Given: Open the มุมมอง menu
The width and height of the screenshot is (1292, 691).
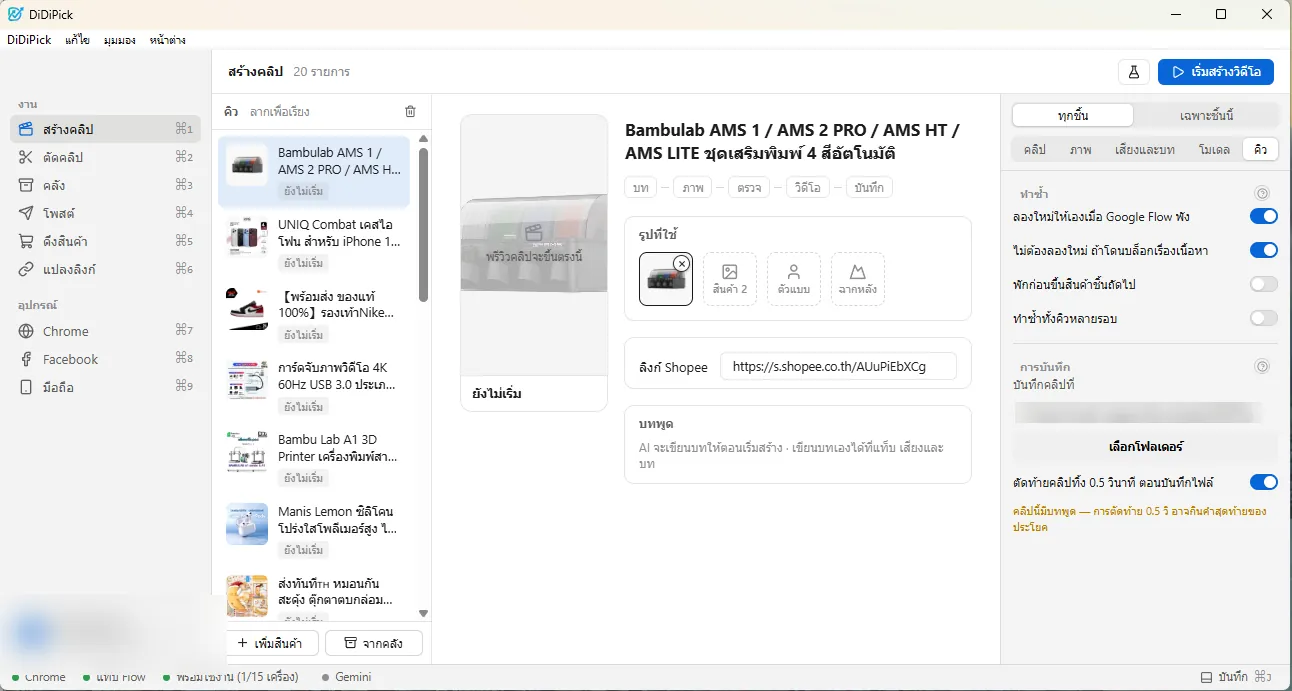Looking at the screenshot, I should [x=120, y=40].
